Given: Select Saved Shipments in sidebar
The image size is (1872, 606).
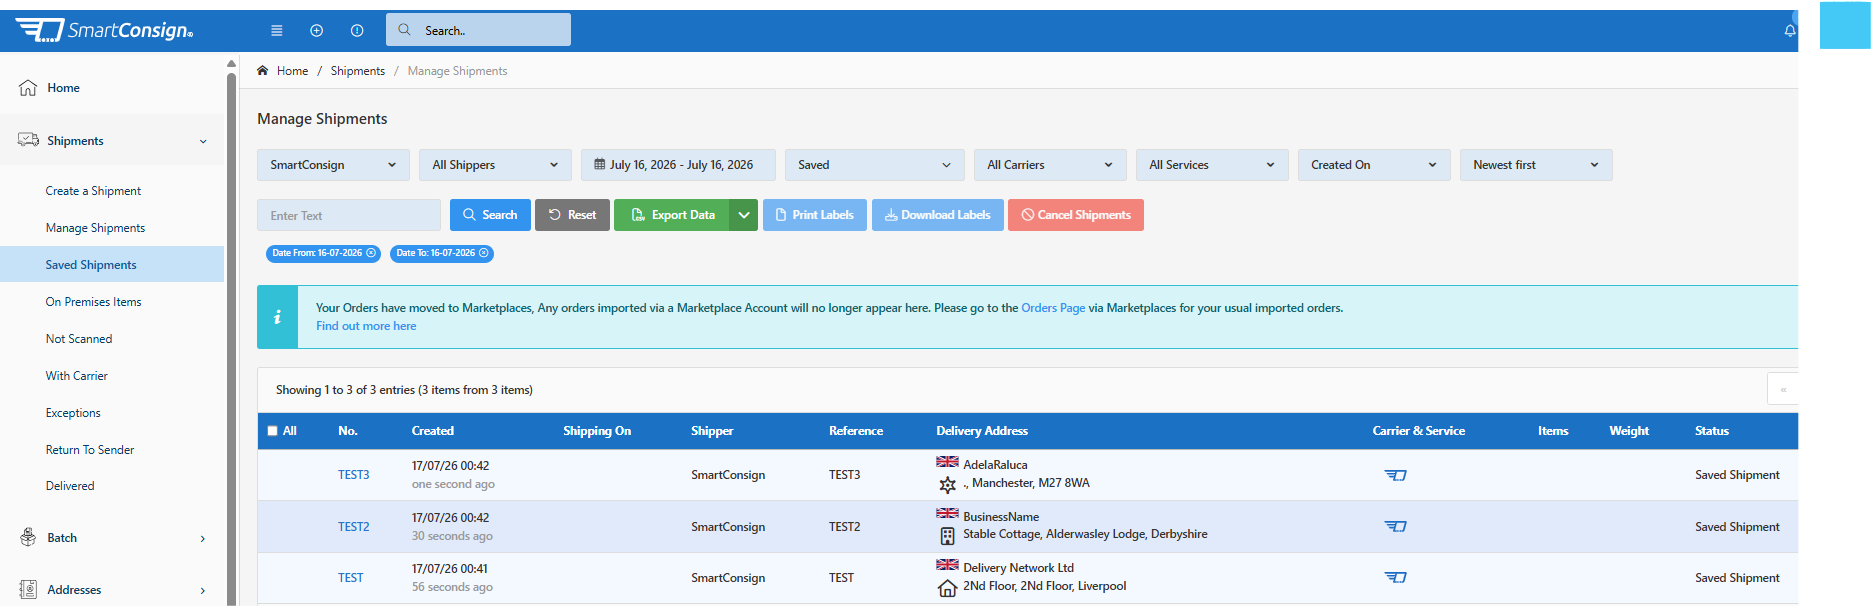Looking at the screenshot, I should click(x=112, y=265).
